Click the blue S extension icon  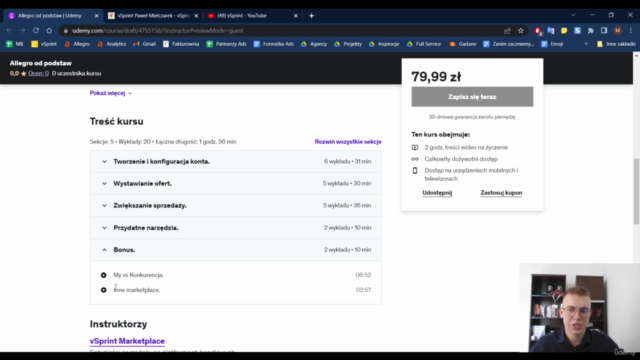coord(577,31)
